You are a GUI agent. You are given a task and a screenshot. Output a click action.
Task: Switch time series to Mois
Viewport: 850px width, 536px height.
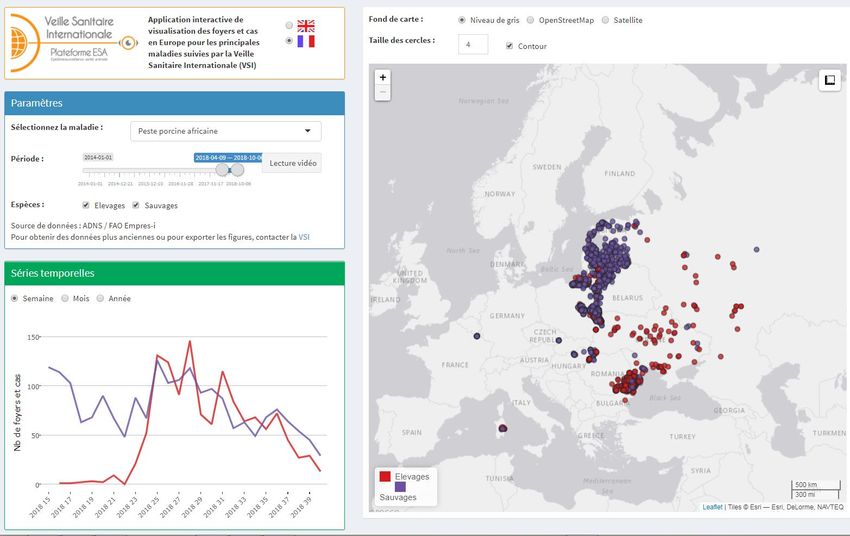point(65,298)
